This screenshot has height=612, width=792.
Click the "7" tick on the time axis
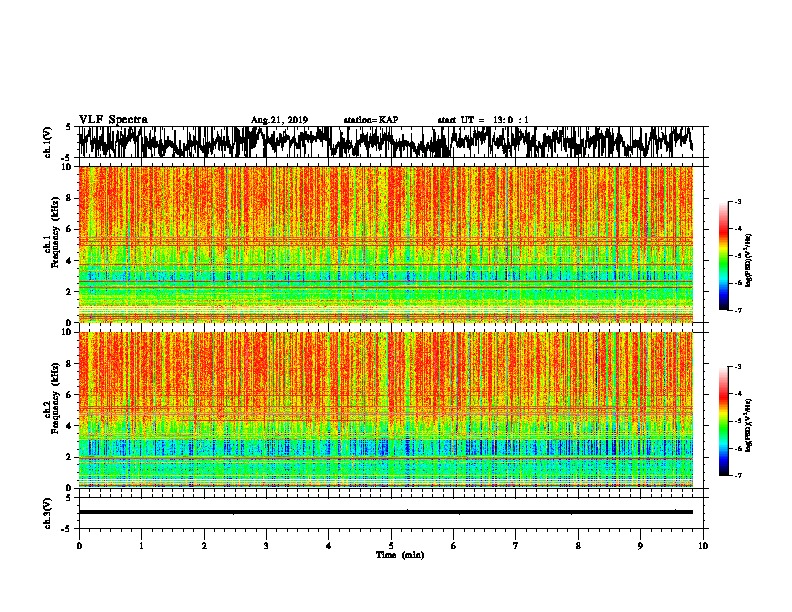coord(516,546)
